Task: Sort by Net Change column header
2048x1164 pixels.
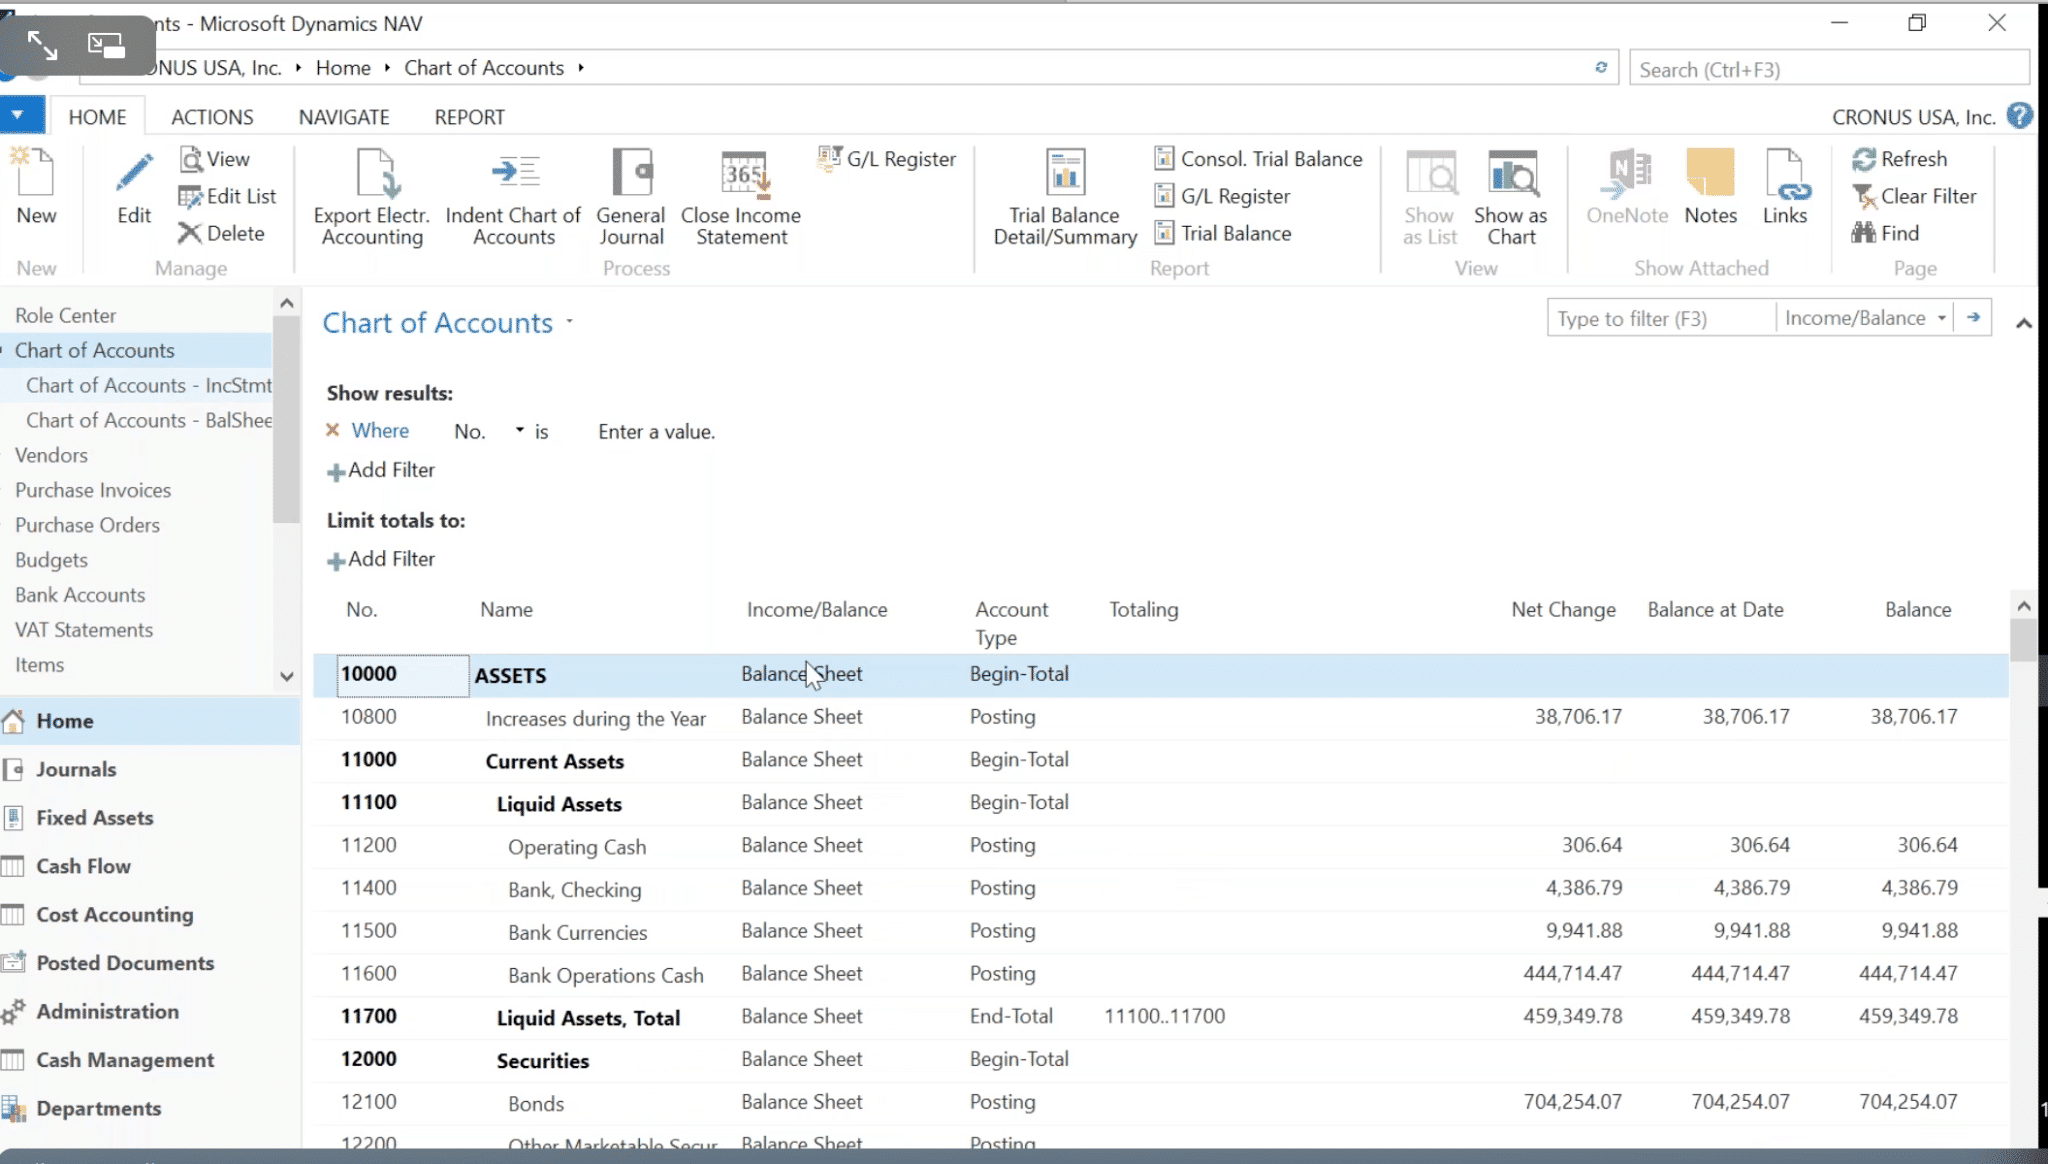Action: point(1563,609)
